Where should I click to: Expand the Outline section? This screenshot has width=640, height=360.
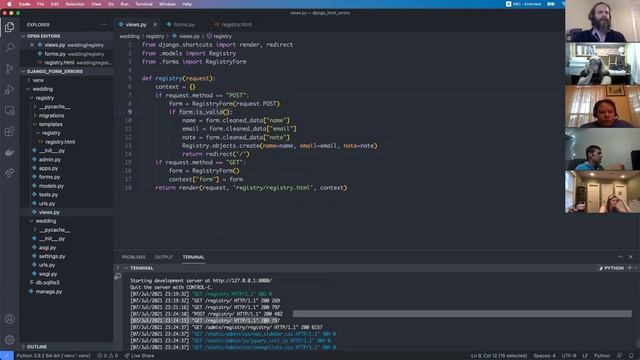[x=37, y=347]
